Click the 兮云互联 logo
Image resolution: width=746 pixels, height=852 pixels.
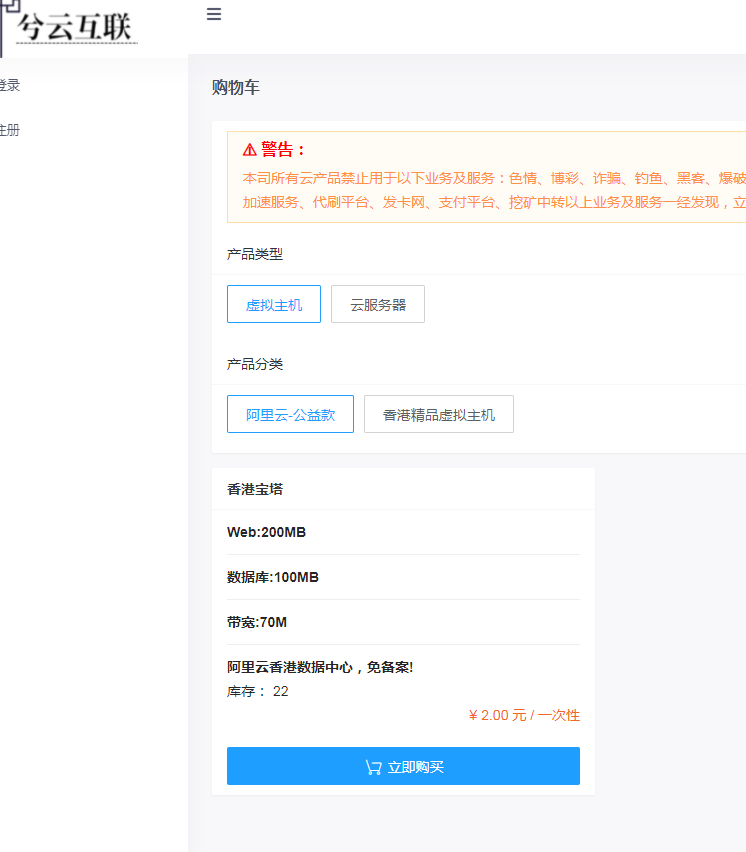[x=68, y=27]
